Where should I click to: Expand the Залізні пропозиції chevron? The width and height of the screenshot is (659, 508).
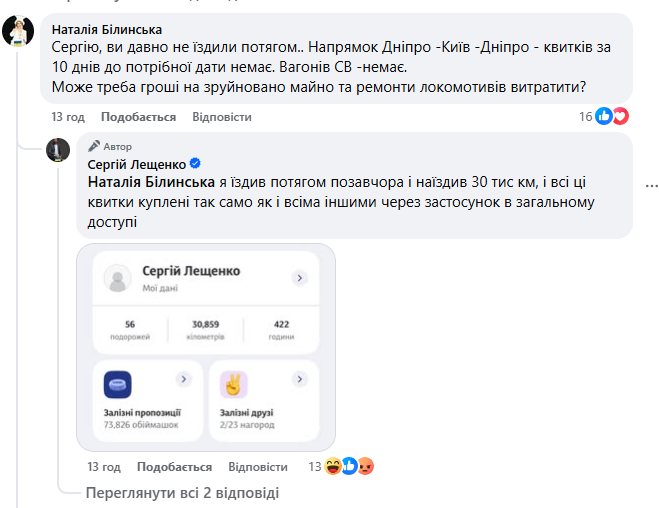183,379
